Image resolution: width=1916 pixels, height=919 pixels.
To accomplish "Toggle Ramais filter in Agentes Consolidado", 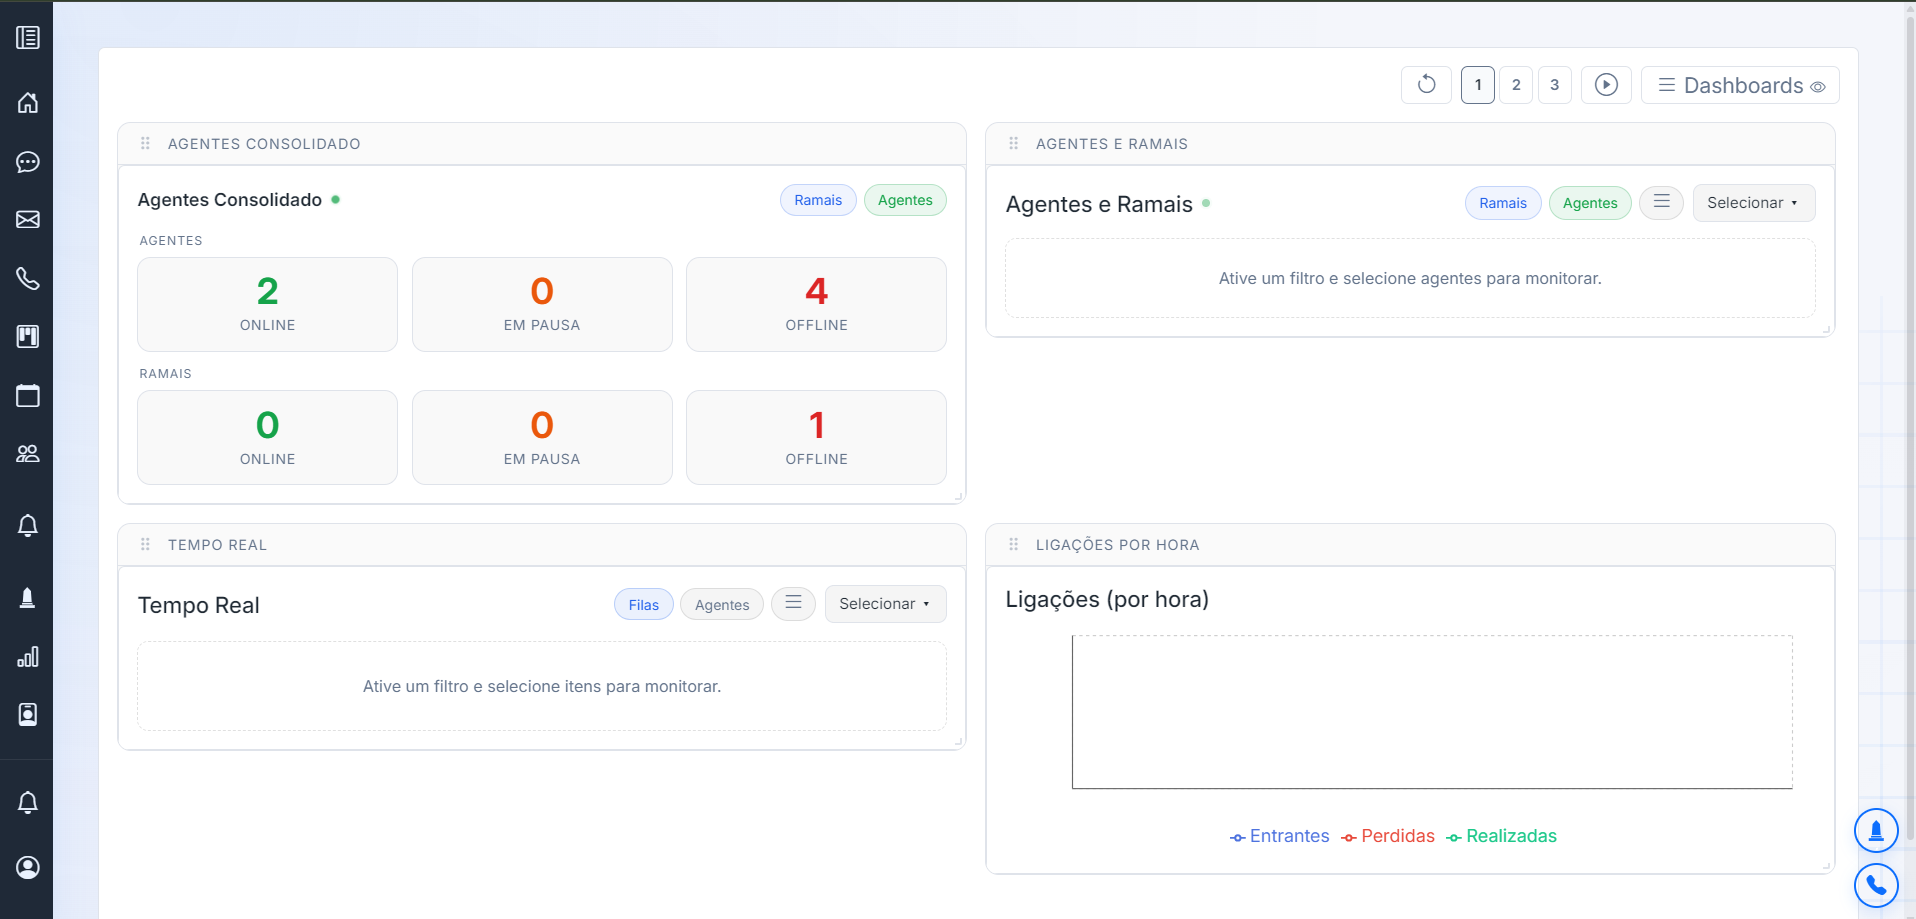I will pyautogui.click(x=818, y=200).
